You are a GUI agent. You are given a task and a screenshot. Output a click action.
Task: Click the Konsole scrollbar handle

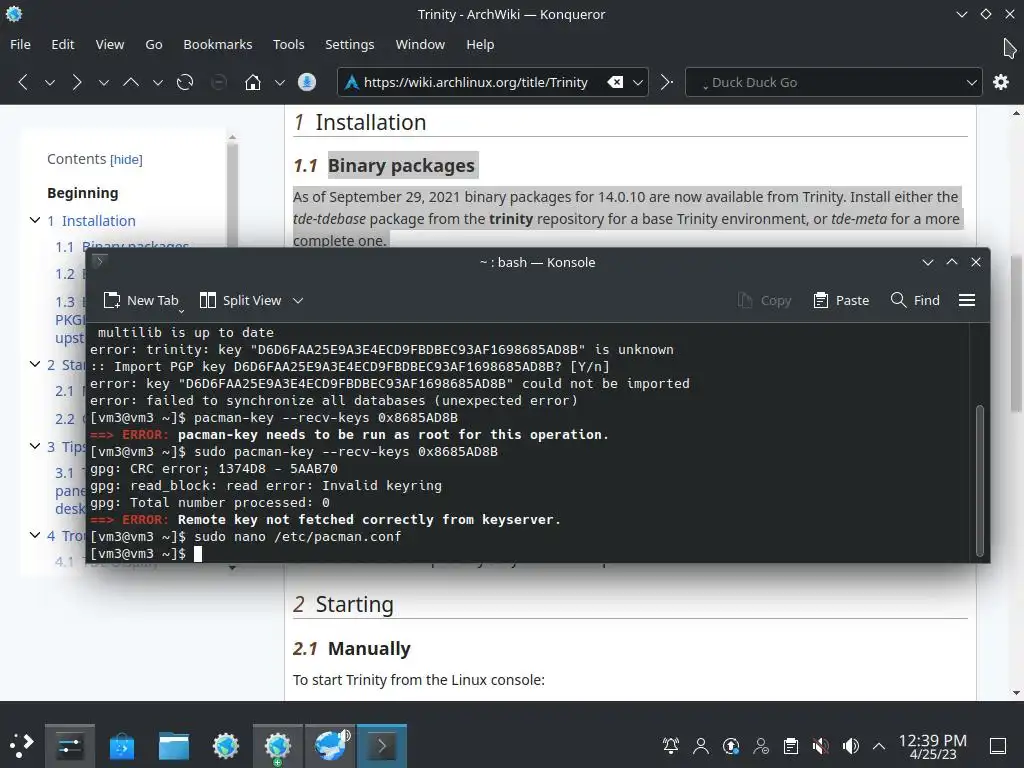click(x=980, y=480)
